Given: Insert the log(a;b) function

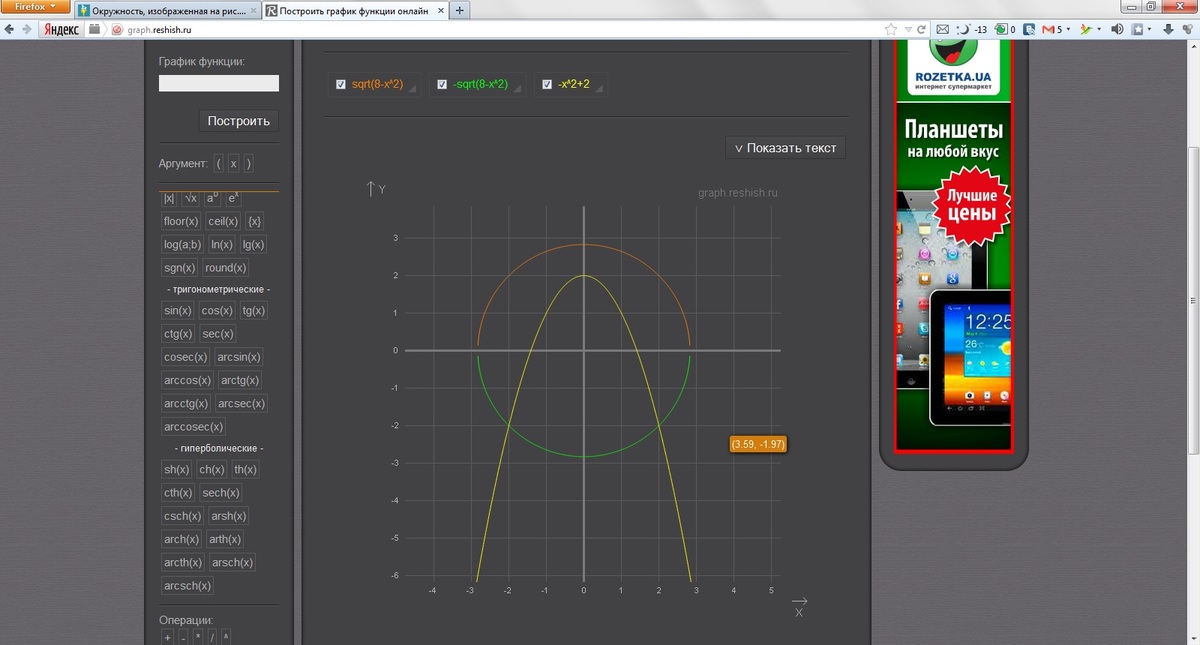Looking at the screenshot, I should coord(182,244).
